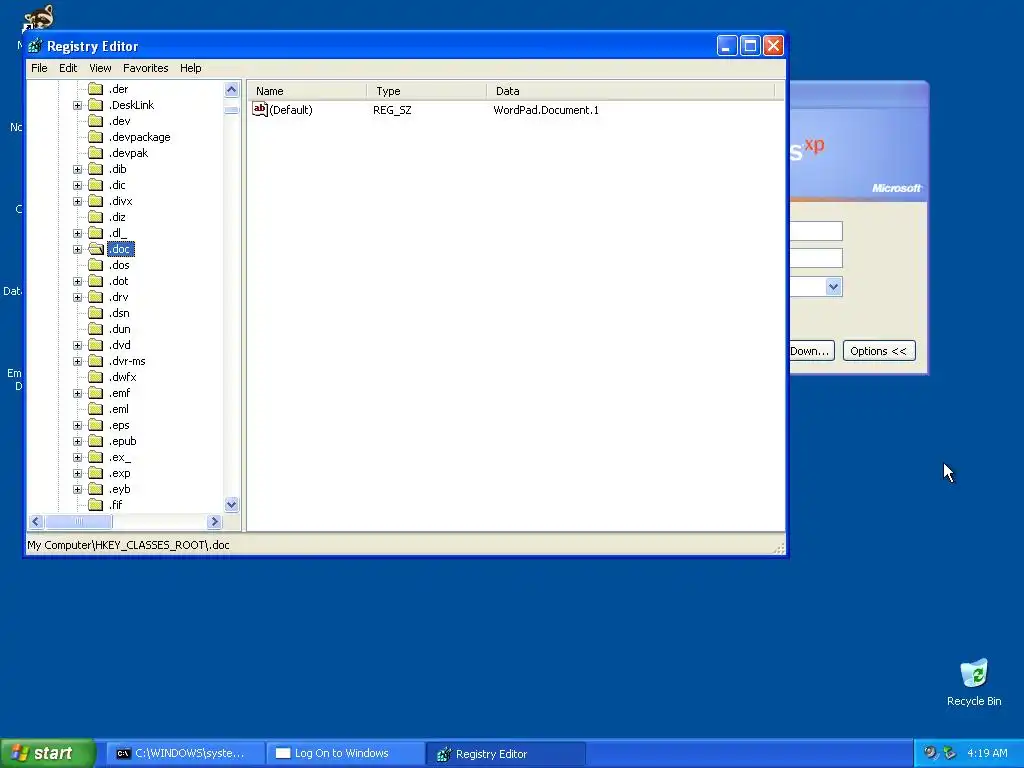The width and height of the screenshot is (1024, 768).
Task: Click the .dic folder icon
Action: (x=95, y=185)
